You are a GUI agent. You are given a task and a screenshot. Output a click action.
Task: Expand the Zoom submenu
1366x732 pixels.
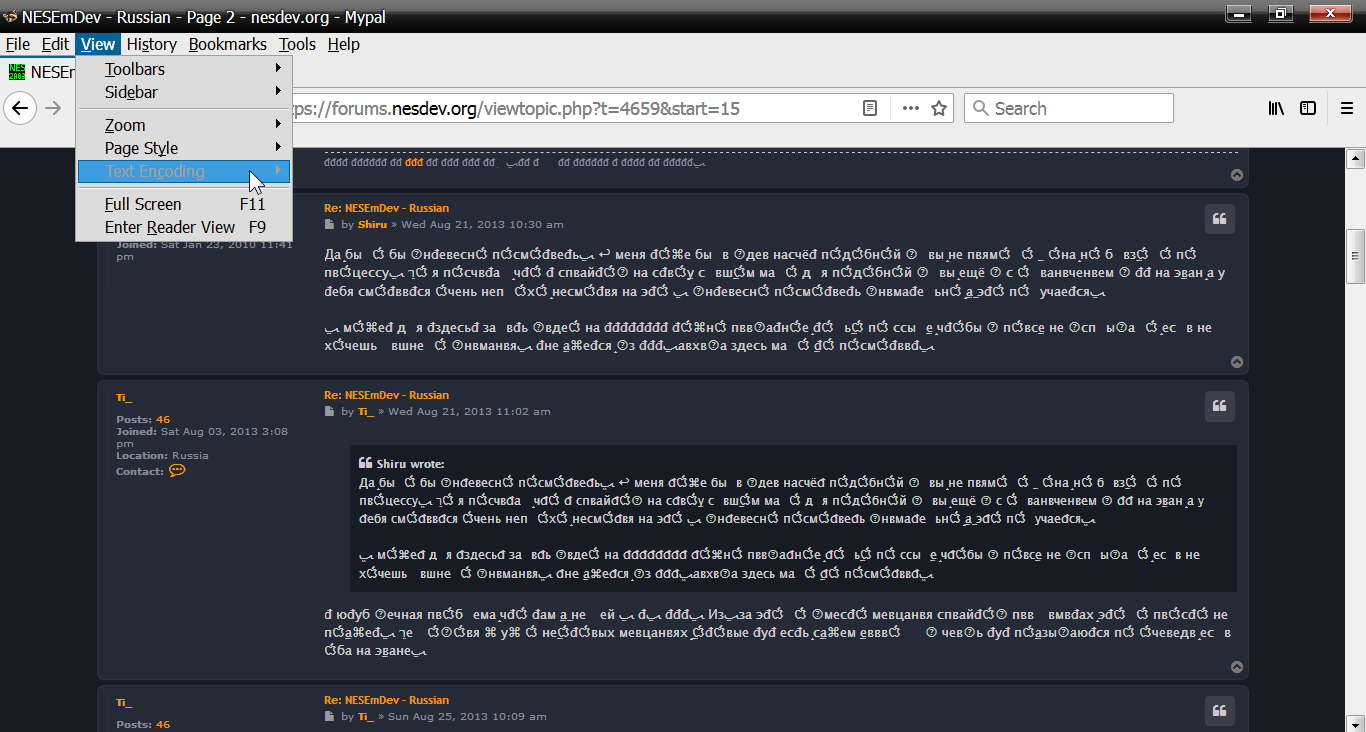tap(184, 125)
